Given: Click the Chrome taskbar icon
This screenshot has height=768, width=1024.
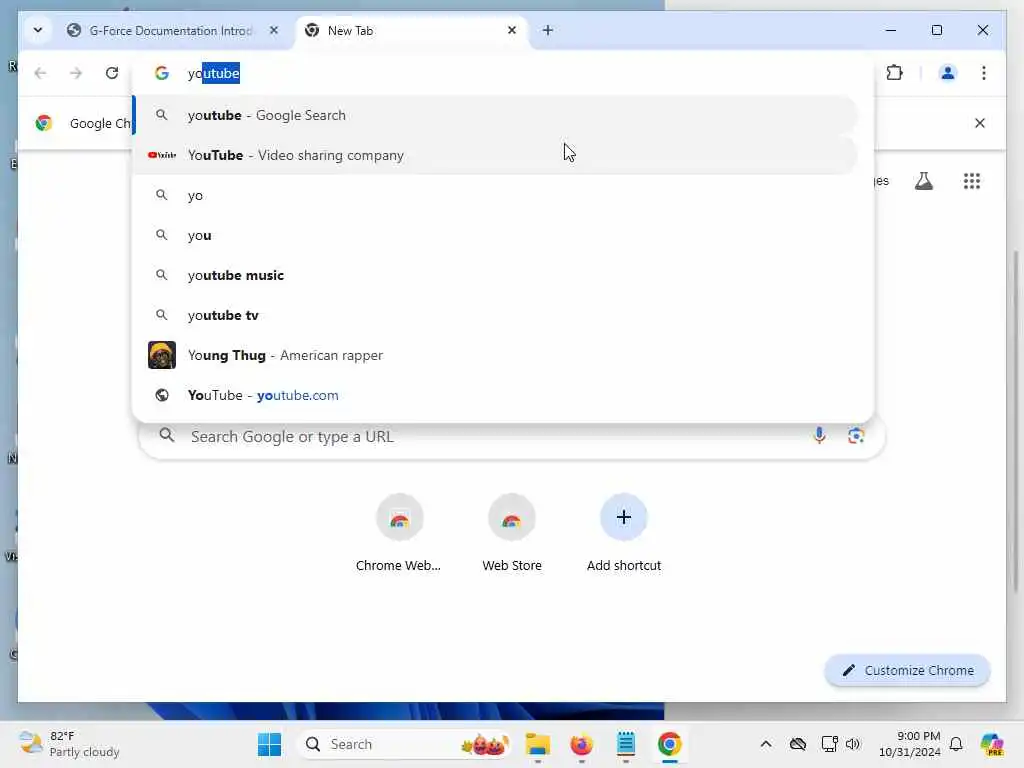Looking at the screenshot, I should click(669, 744).
